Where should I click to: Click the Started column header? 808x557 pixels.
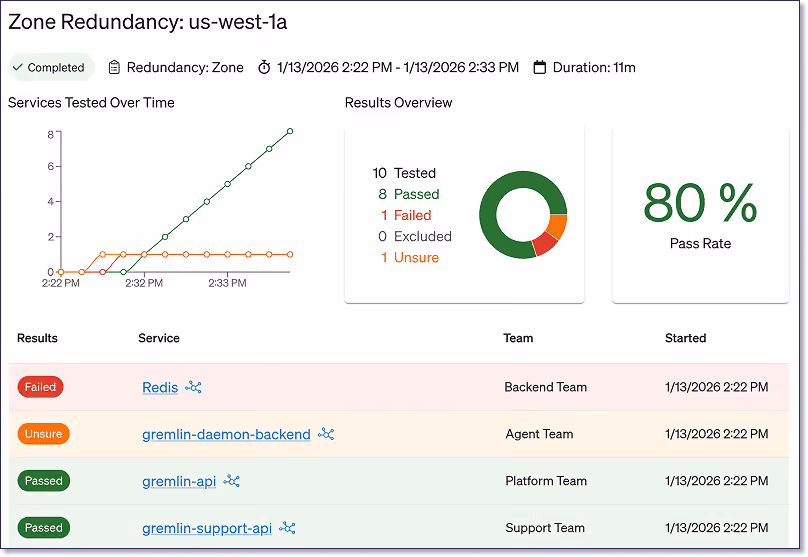click(685, 338)
